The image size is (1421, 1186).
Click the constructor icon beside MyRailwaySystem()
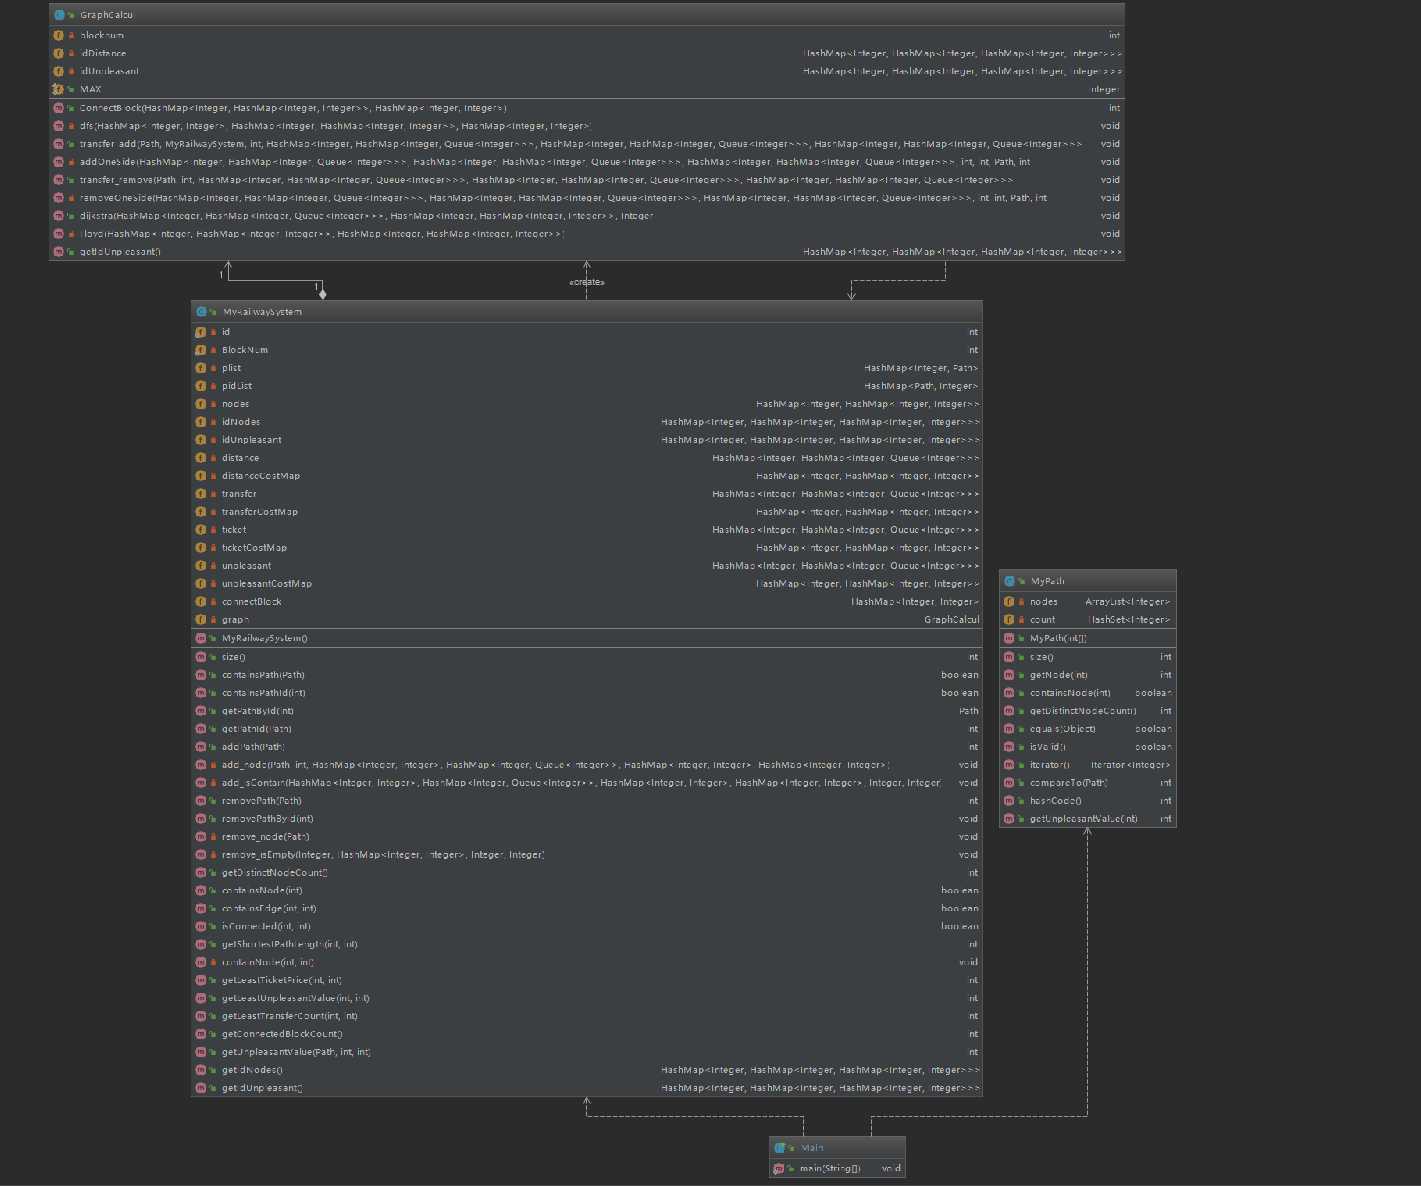[201, 638]
